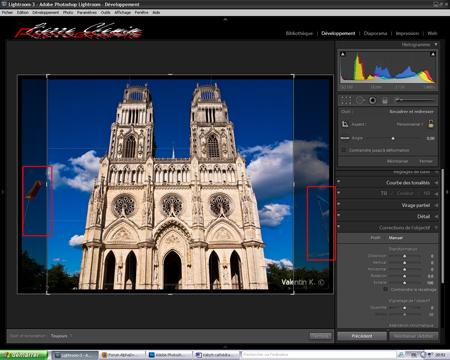Click the Rotation transformation slider handle
The width and height of the screenshot is (450, 360).
[405, 276]
